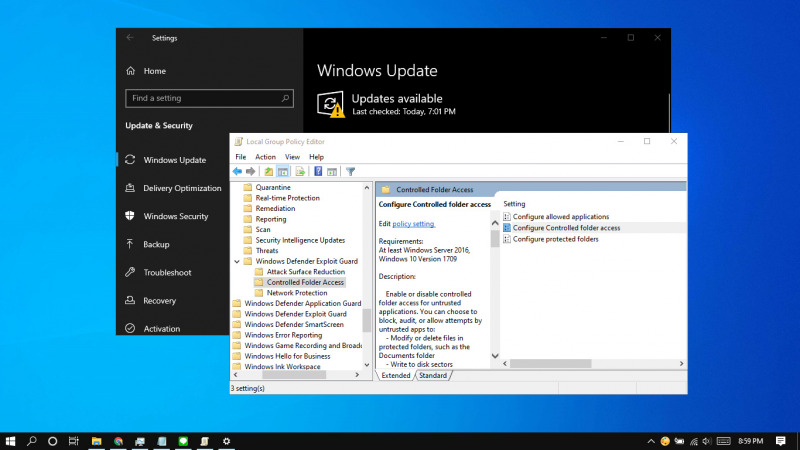800x450 pixels.
Task: Click the Up one level folder icon
Action: tap(268, 171)
